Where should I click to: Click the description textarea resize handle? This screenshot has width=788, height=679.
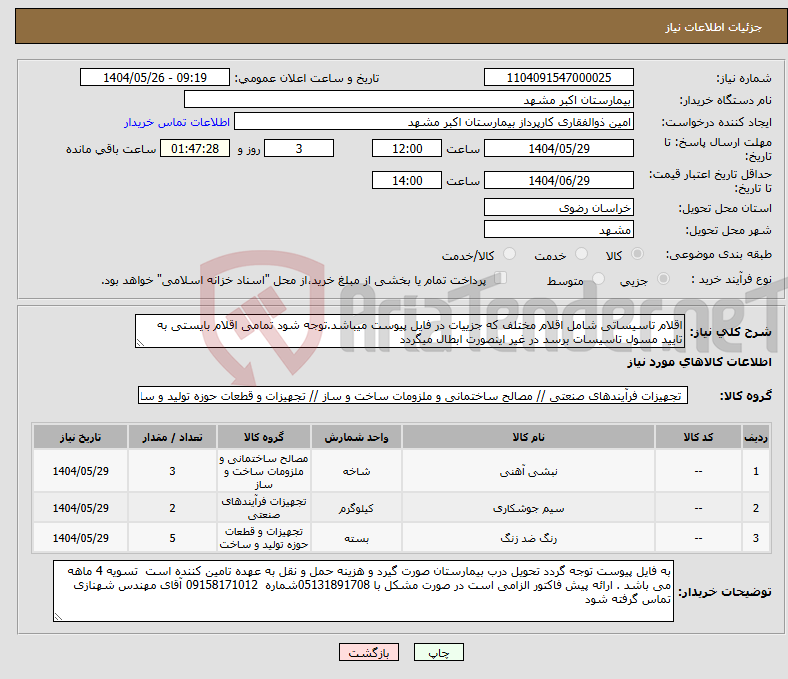point(140,343)
